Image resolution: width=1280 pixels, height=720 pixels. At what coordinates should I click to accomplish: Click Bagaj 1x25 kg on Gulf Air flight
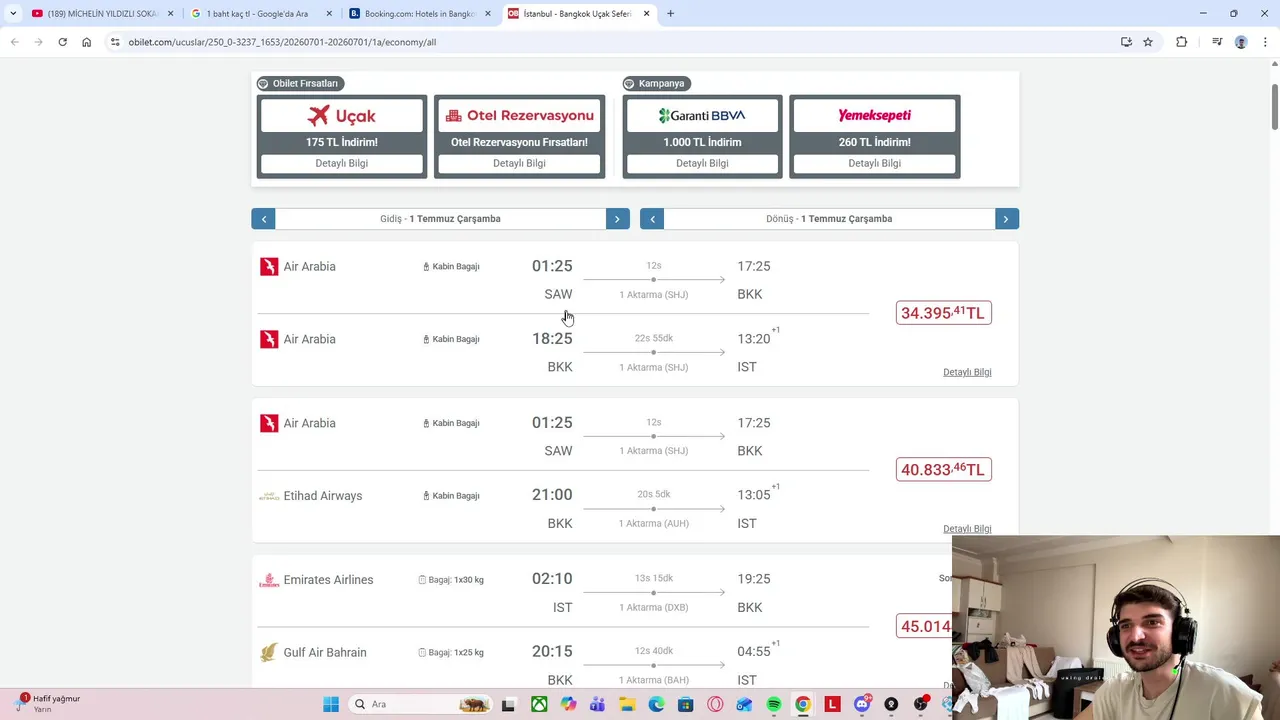pos(451,652)
